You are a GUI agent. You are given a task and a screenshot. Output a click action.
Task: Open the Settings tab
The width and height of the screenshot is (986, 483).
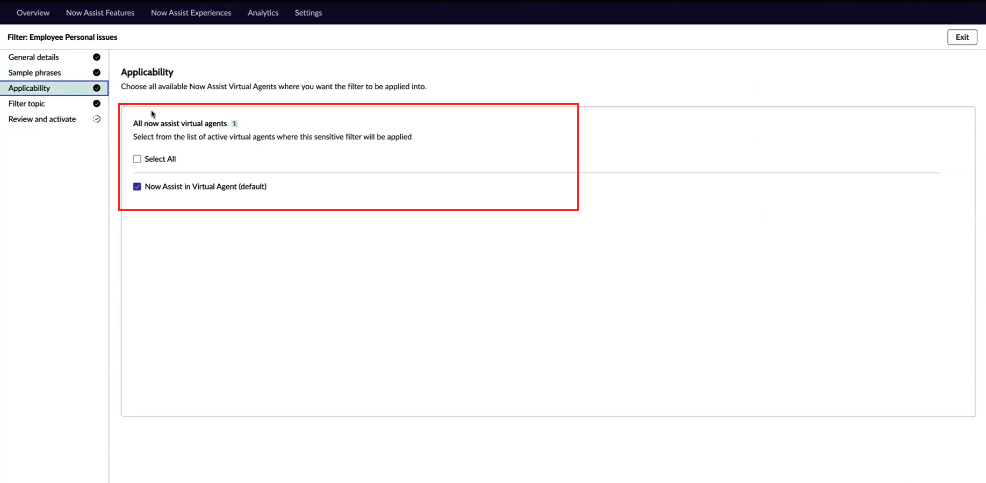[308, 13]
